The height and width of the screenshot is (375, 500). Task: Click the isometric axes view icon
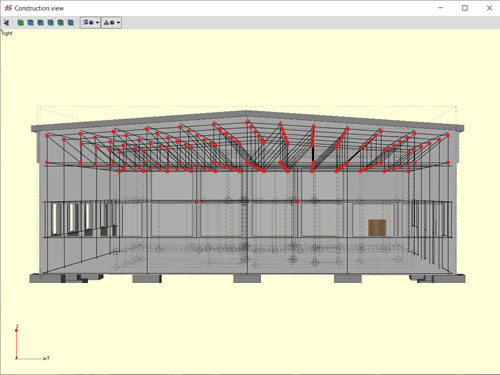[x=6, y=23]
